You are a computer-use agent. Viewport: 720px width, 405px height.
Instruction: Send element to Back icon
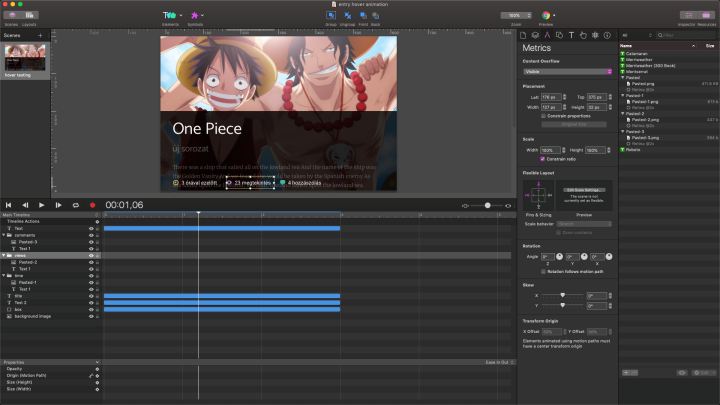(376, 16)
